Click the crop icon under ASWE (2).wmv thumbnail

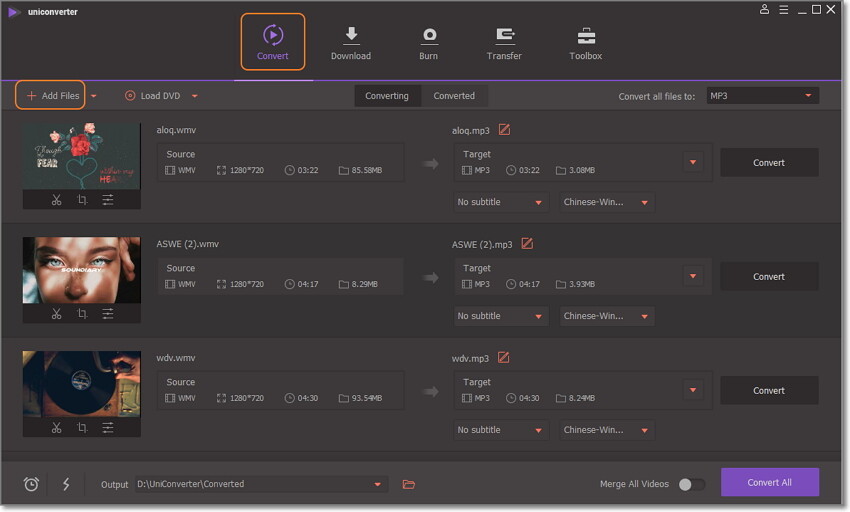click(82, 314)
